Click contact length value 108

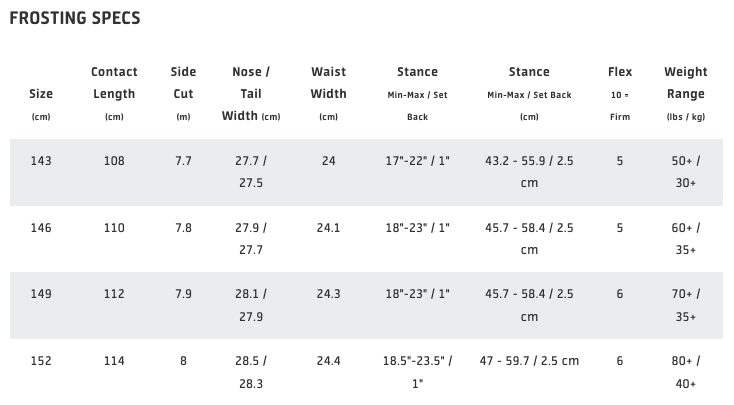pos(114,161)
